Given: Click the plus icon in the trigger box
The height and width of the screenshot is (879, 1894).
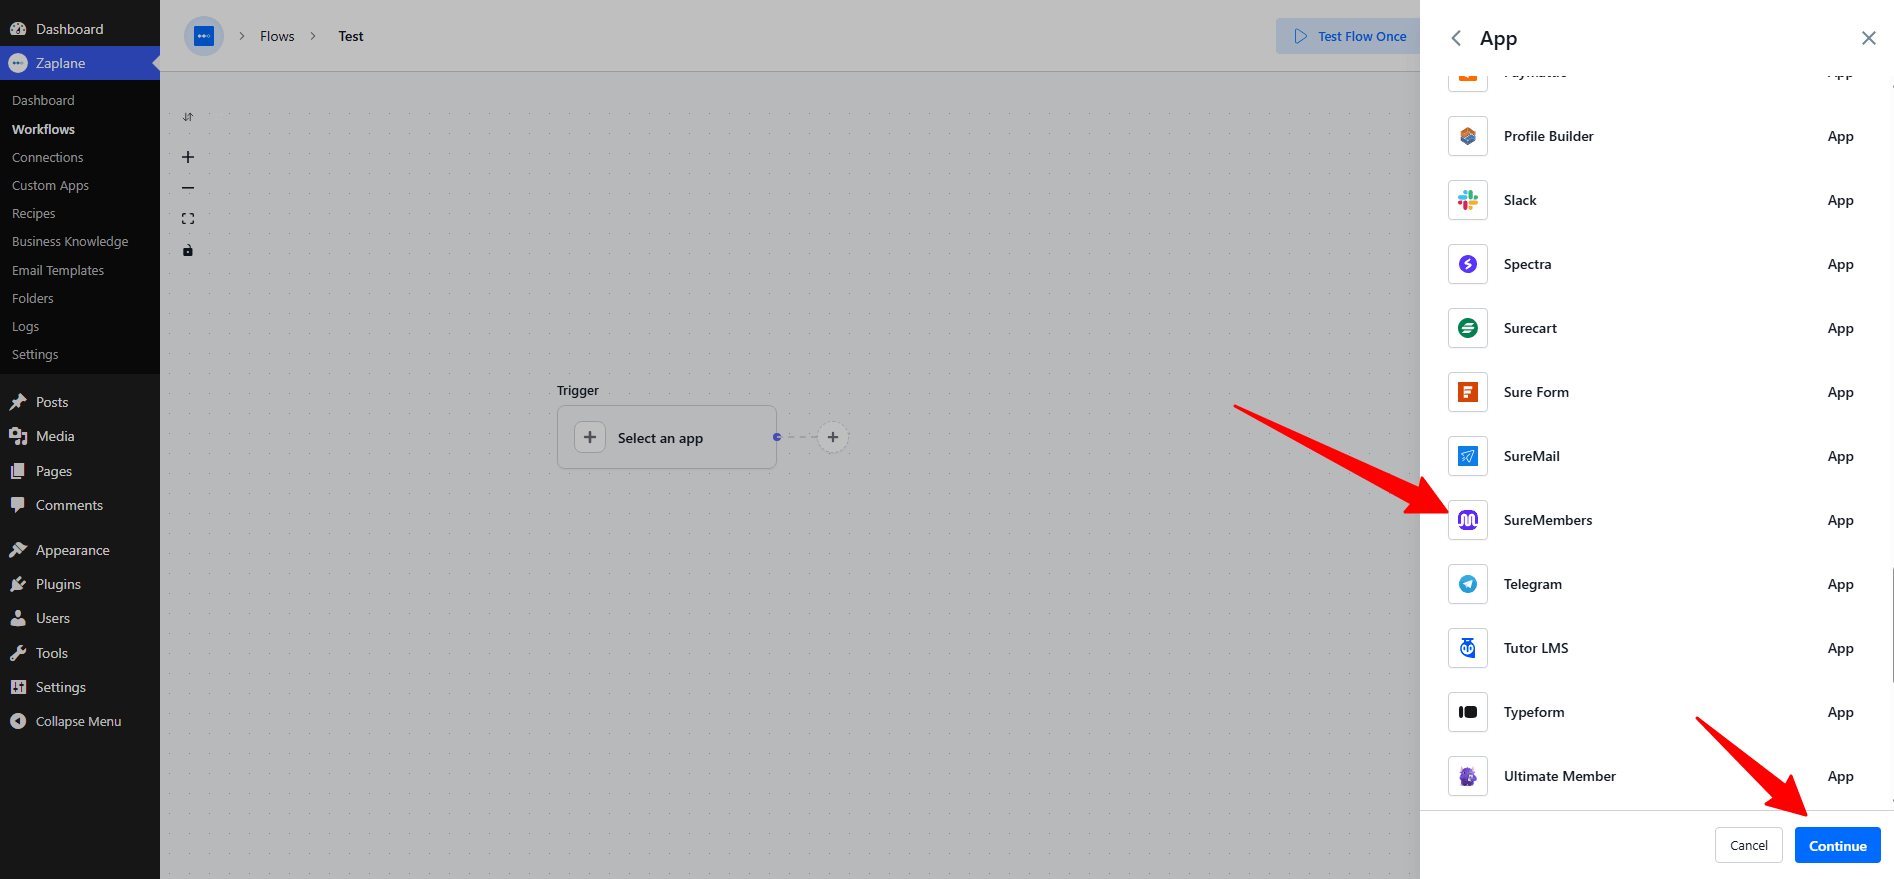Looking at the screenshot, I should tap(590, 437).
